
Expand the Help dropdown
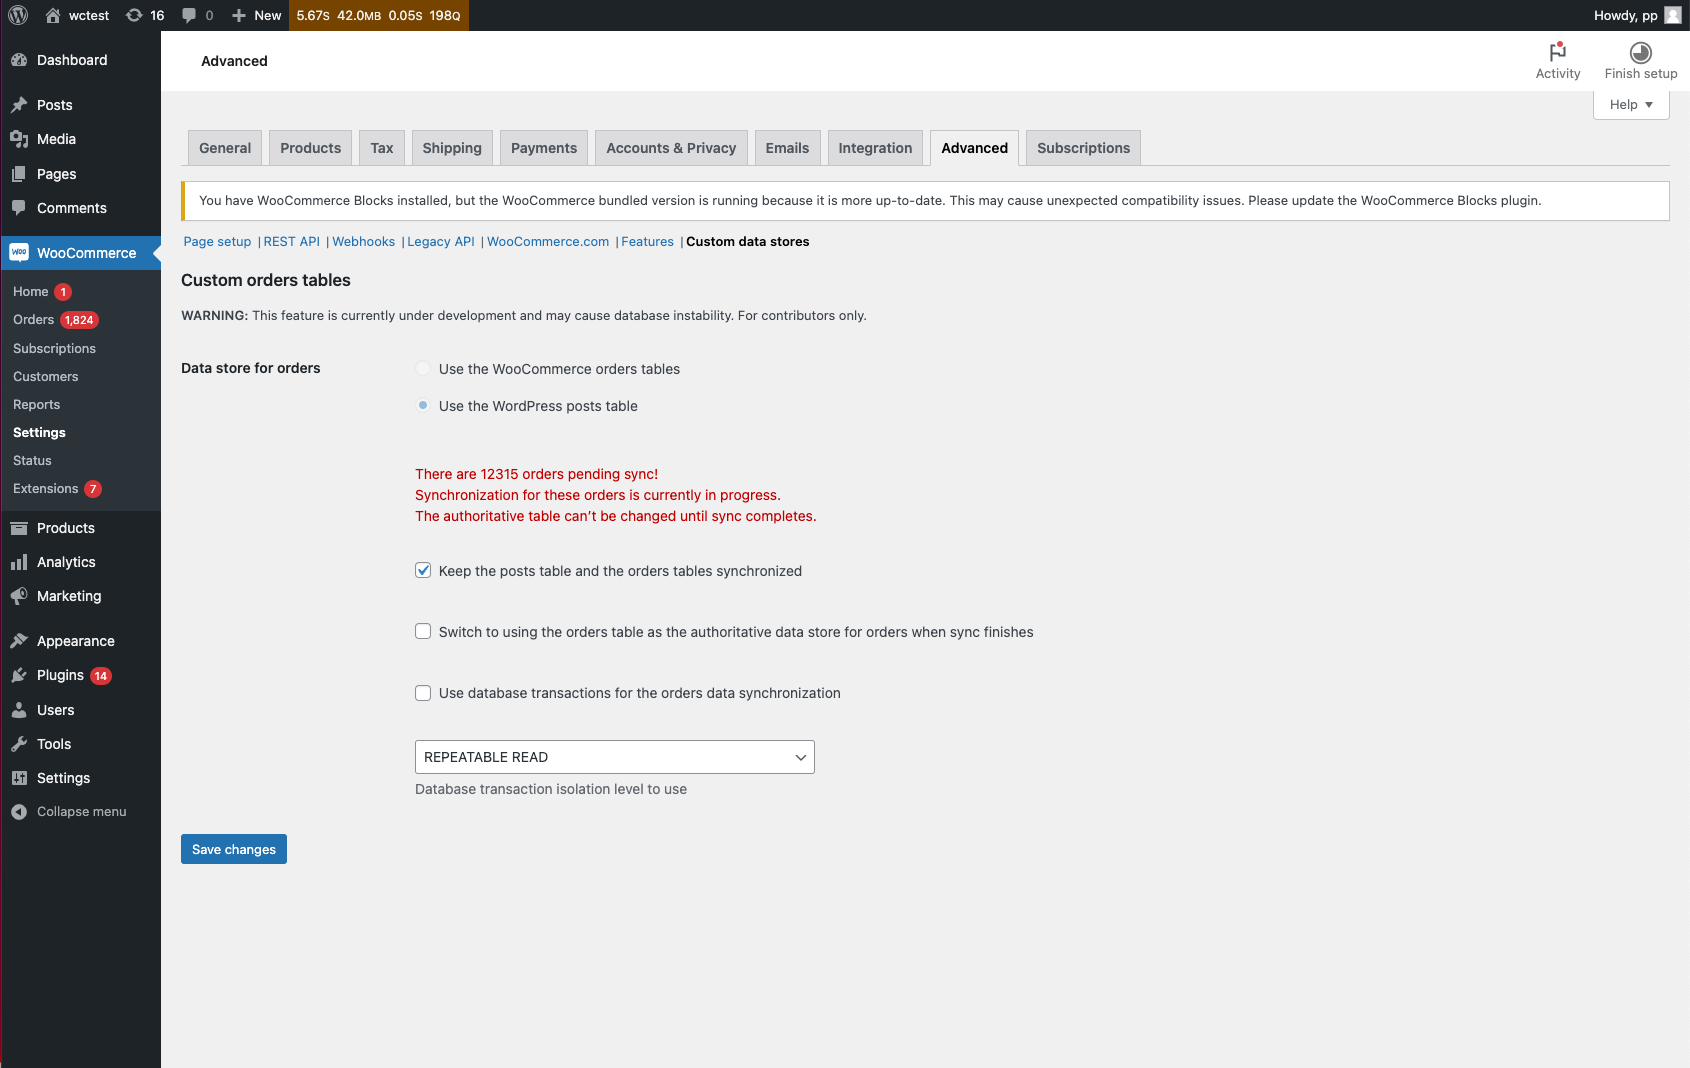1630,104
